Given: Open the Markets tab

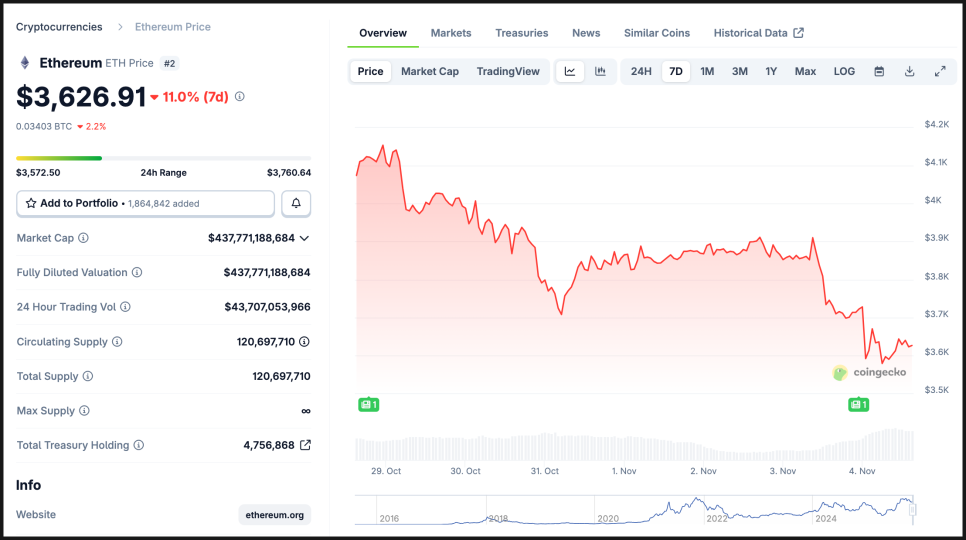Looking at the screenshot, I should [451, 33].
